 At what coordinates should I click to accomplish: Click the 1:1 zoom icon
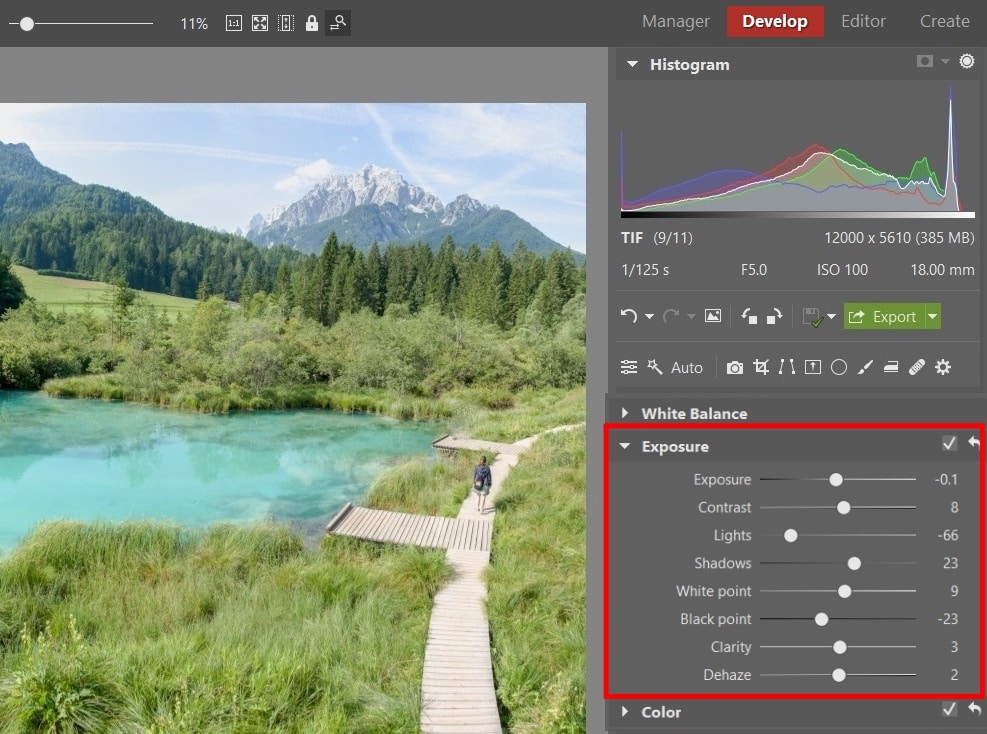[234, 22]
